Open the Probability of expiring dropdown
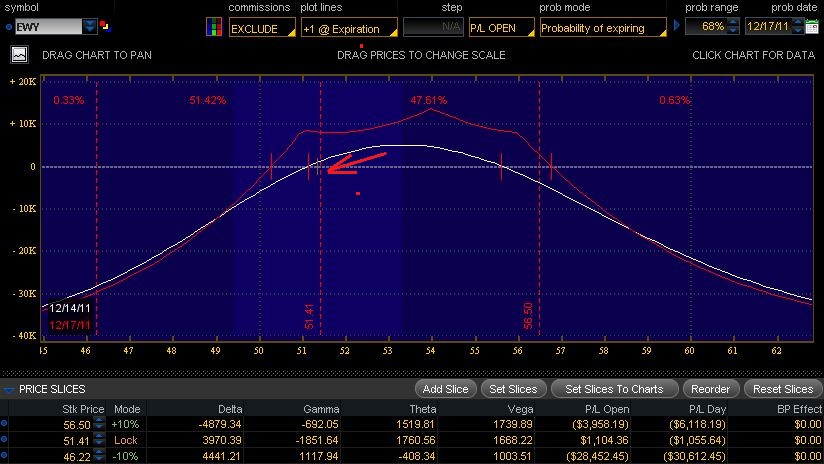This screenshot has width=824, height=464. tap(603, 28)
